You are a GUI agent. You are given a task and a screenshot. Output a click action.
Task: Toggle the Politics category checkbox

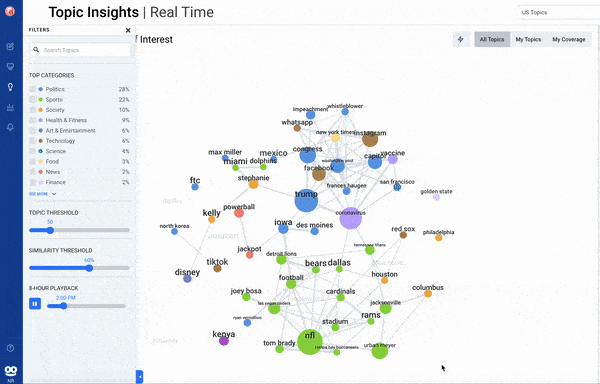pos(33,89)
